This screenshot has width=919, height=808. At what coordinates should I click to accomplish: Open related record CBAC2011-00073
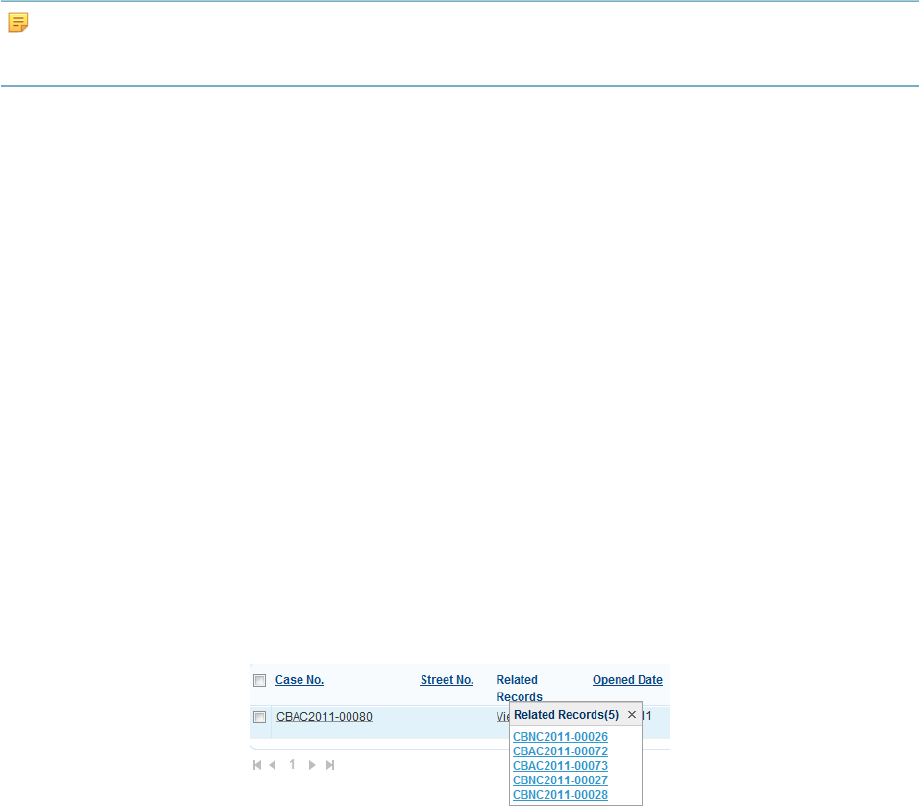[560, 766]
